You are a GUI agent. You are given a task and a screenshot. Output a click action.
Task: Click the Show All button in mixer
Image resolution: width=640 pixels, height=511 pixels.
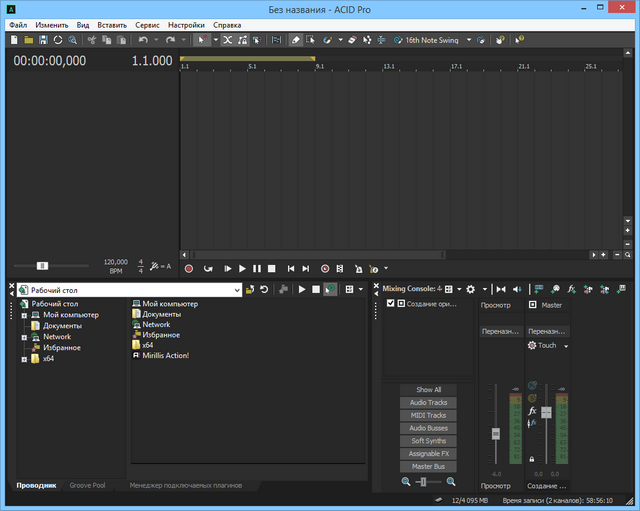click(427, 389)
